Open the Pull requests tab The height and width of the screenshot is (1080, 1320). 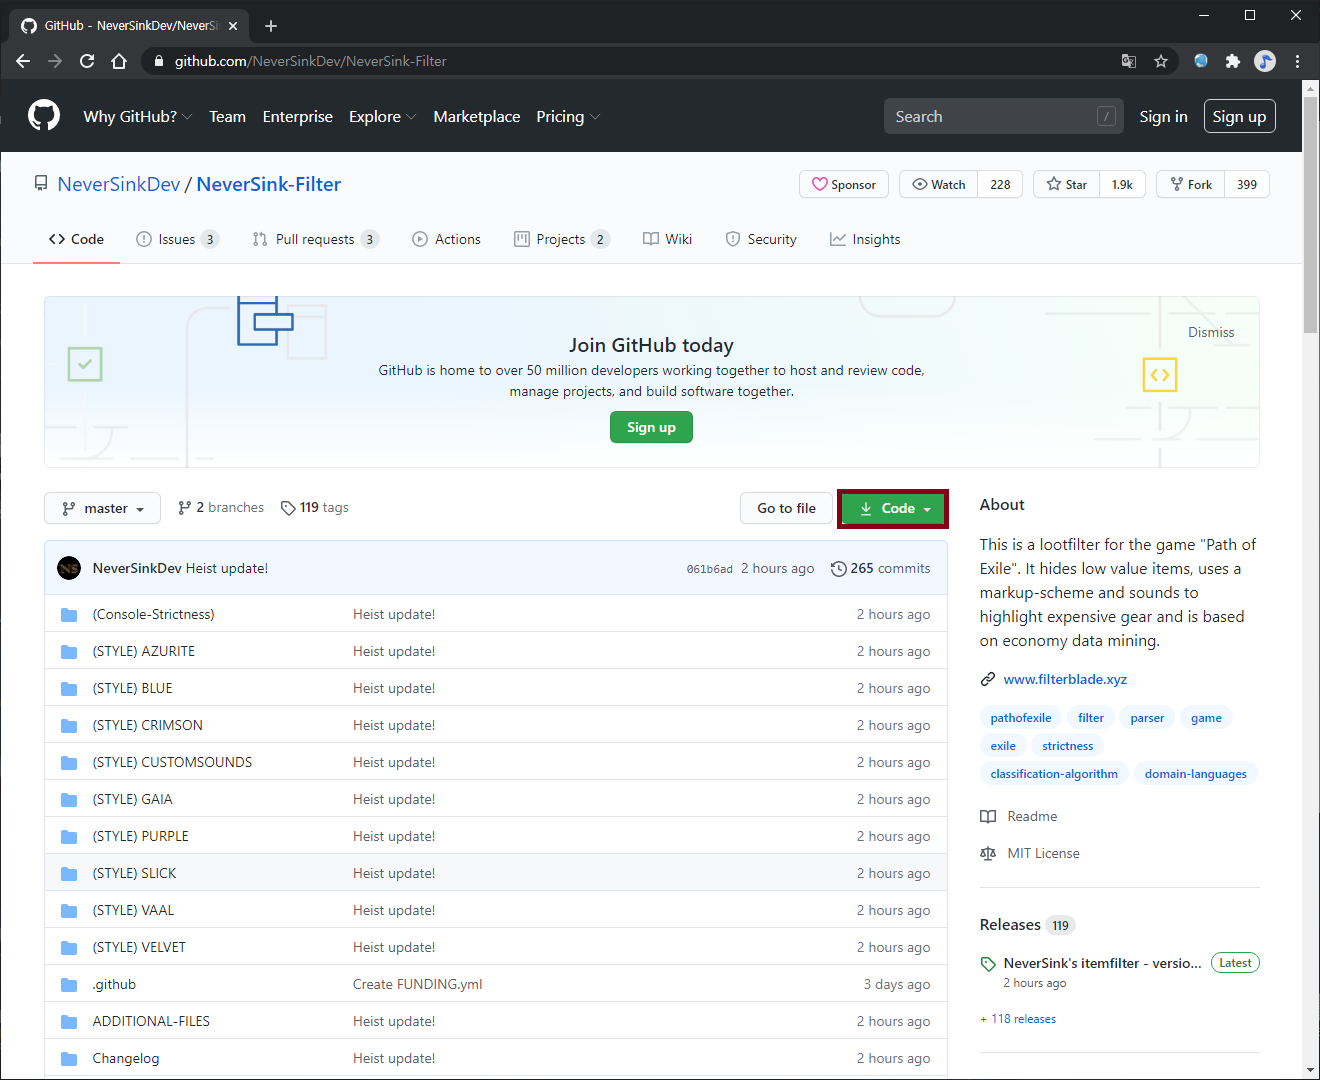316,239
